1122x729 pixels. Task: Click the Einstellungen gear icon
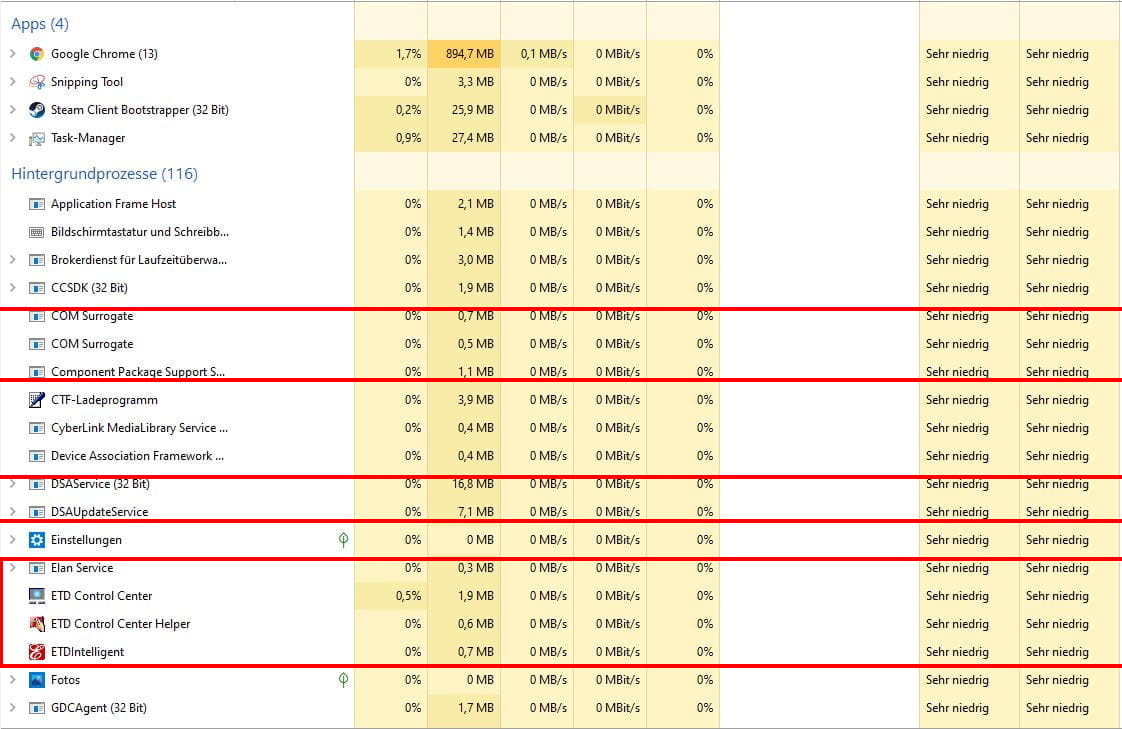tap(37, 540)
